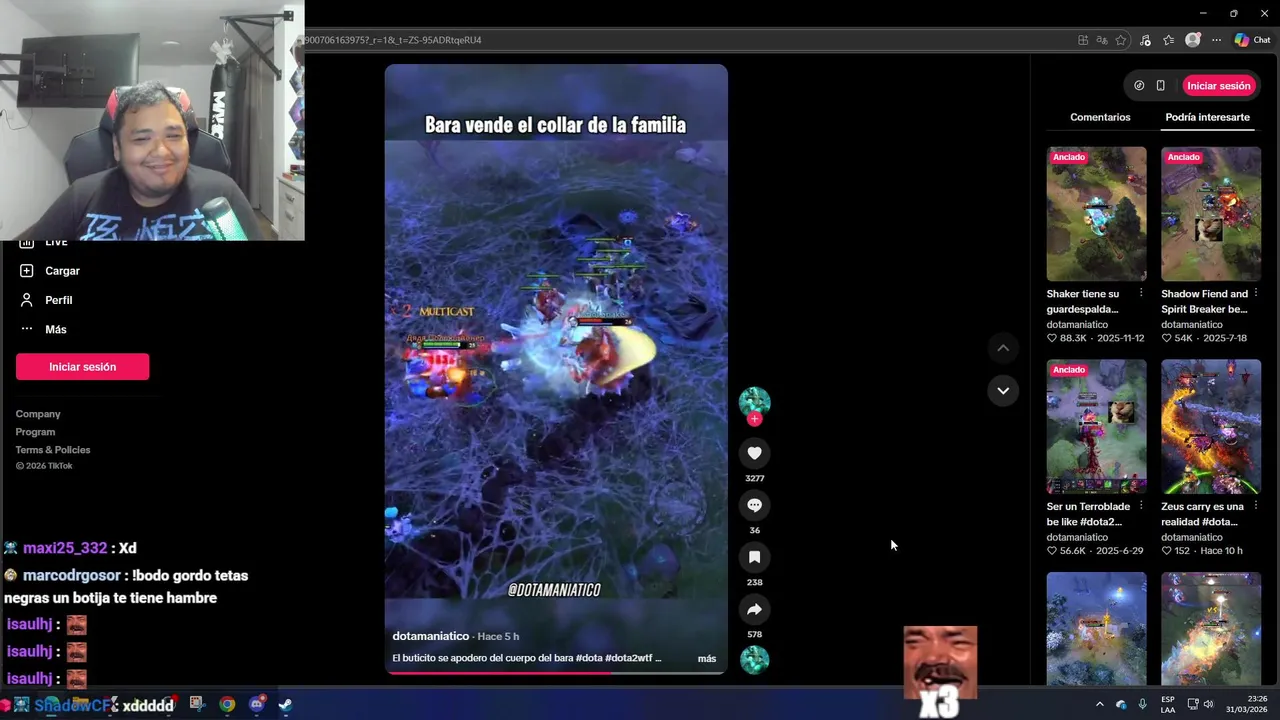Screen dimensions: 1280x720
Task: Open Edge settings three-dot menu
Action: (x=1216, y=40)
